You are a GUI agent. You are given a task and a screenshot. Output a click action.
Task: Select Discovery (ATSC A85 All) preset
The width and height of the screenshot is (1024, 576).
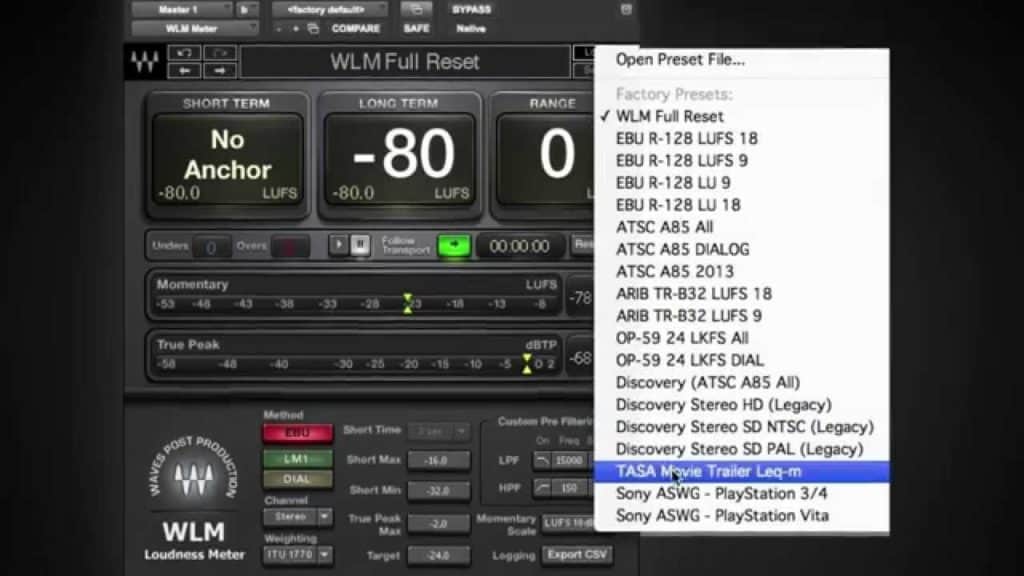tap(742, 383)
